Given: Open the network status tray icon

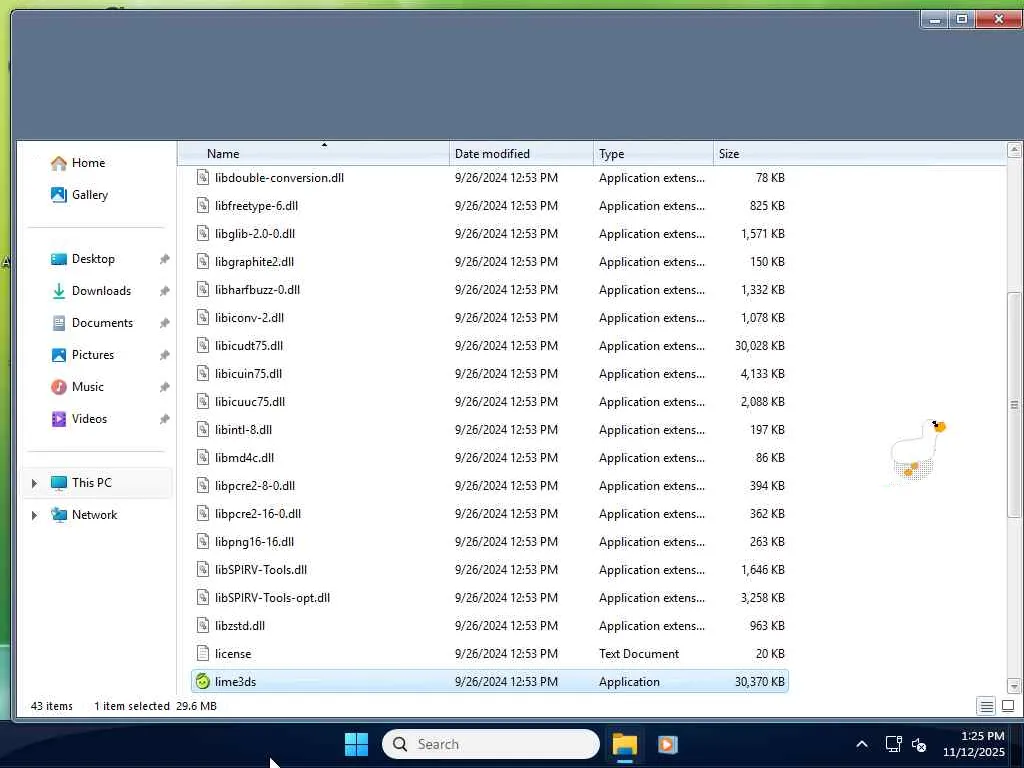Looking at the screenshot, I should coord(893,744).
